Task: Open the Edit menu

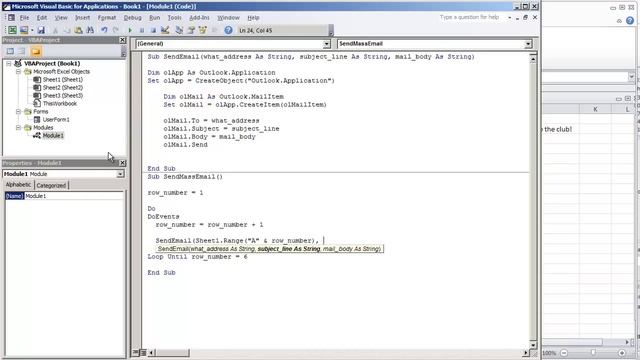Action: tap(42, 18)
